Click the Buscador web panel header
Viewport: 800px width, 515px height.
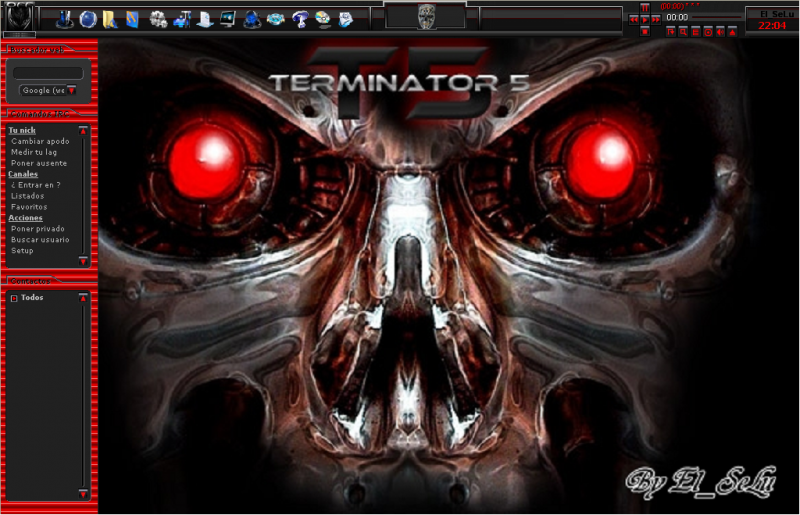coord(37,50)
